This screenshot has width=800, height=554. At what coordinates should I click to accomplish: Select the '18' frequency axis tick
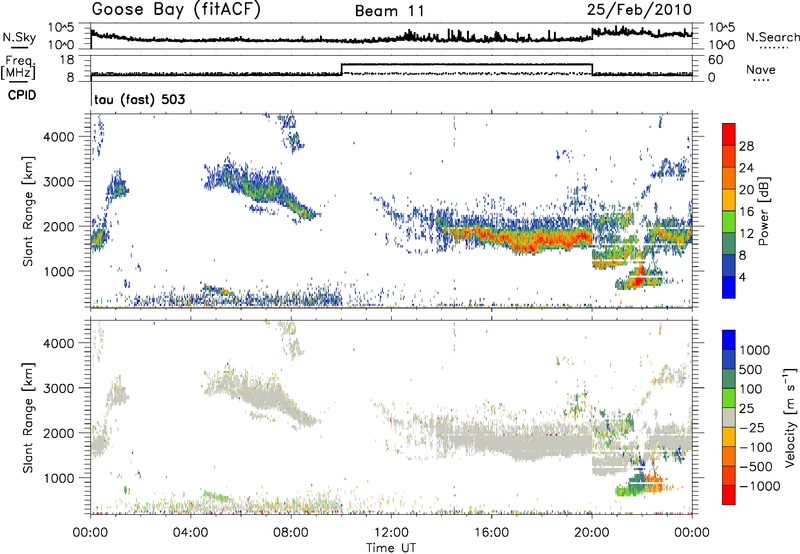(x=68, y=60)
